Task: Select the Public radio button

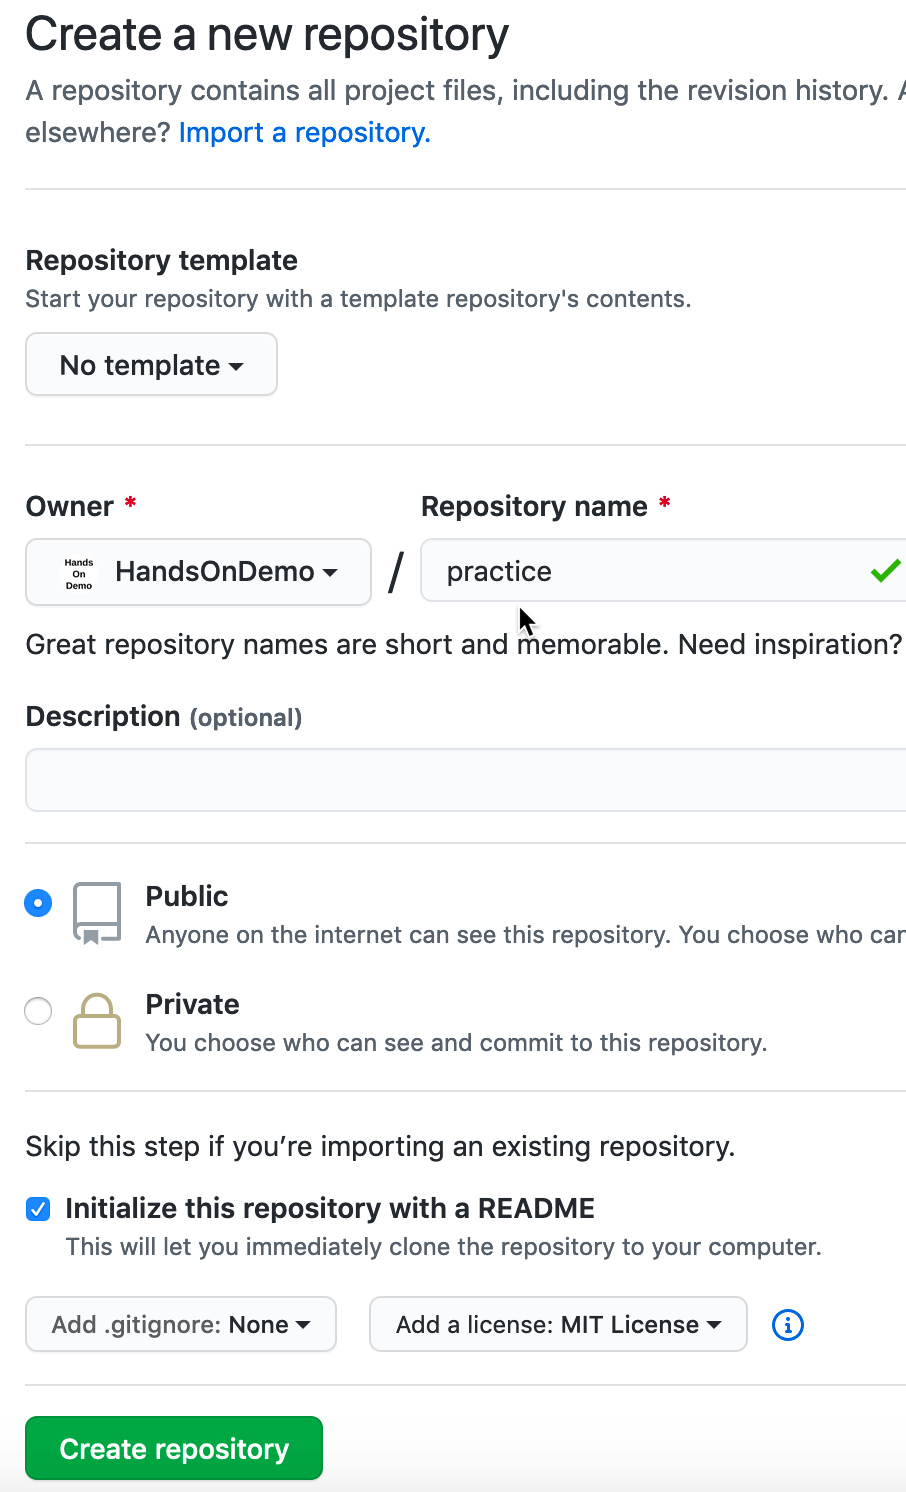Action: pyautogui.click(x=37, y=902)
